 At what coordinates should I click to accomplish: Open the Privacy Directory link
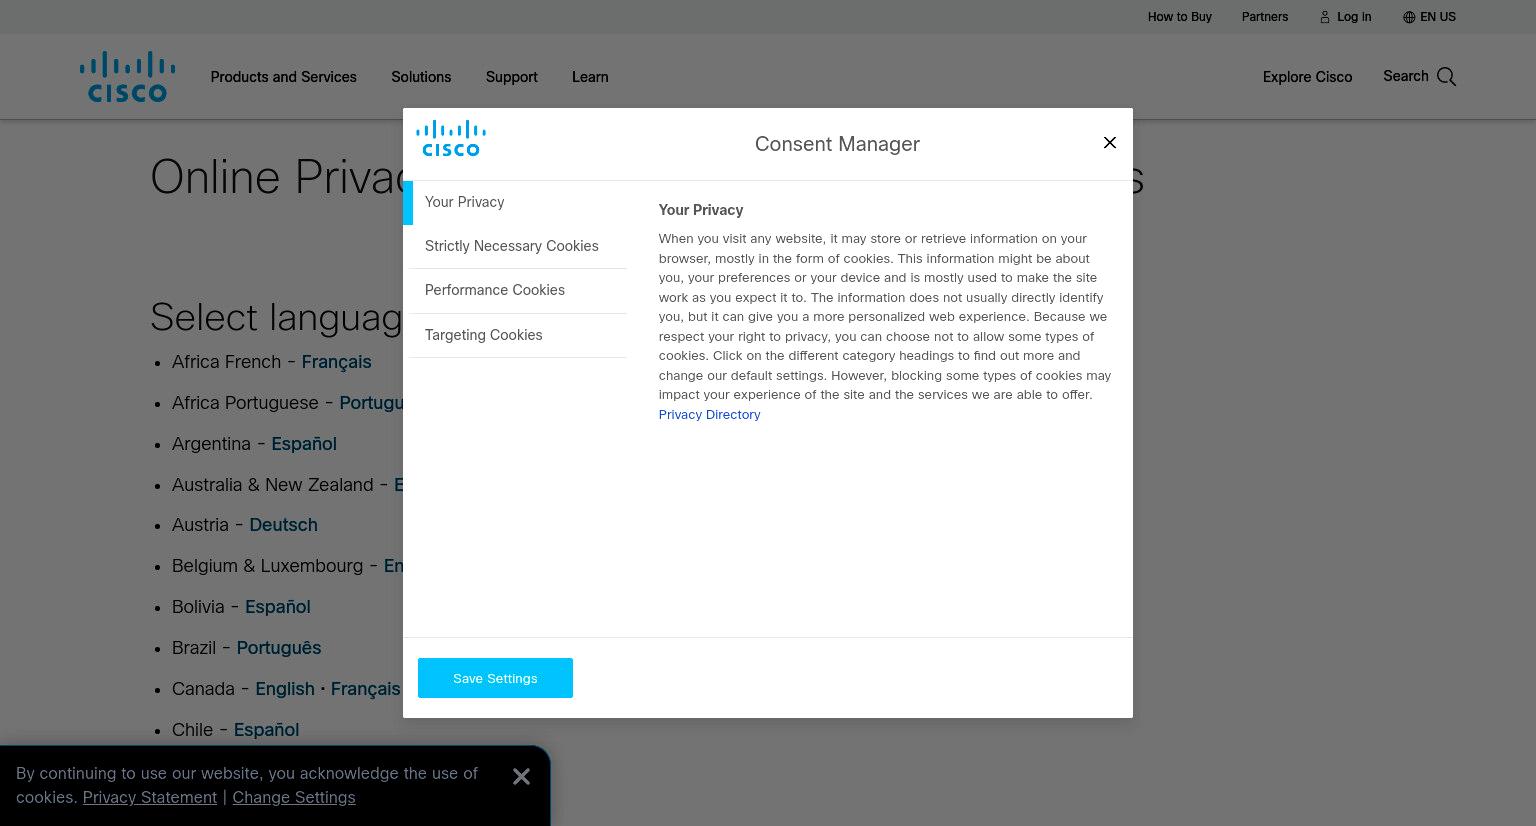click(709, 415)
